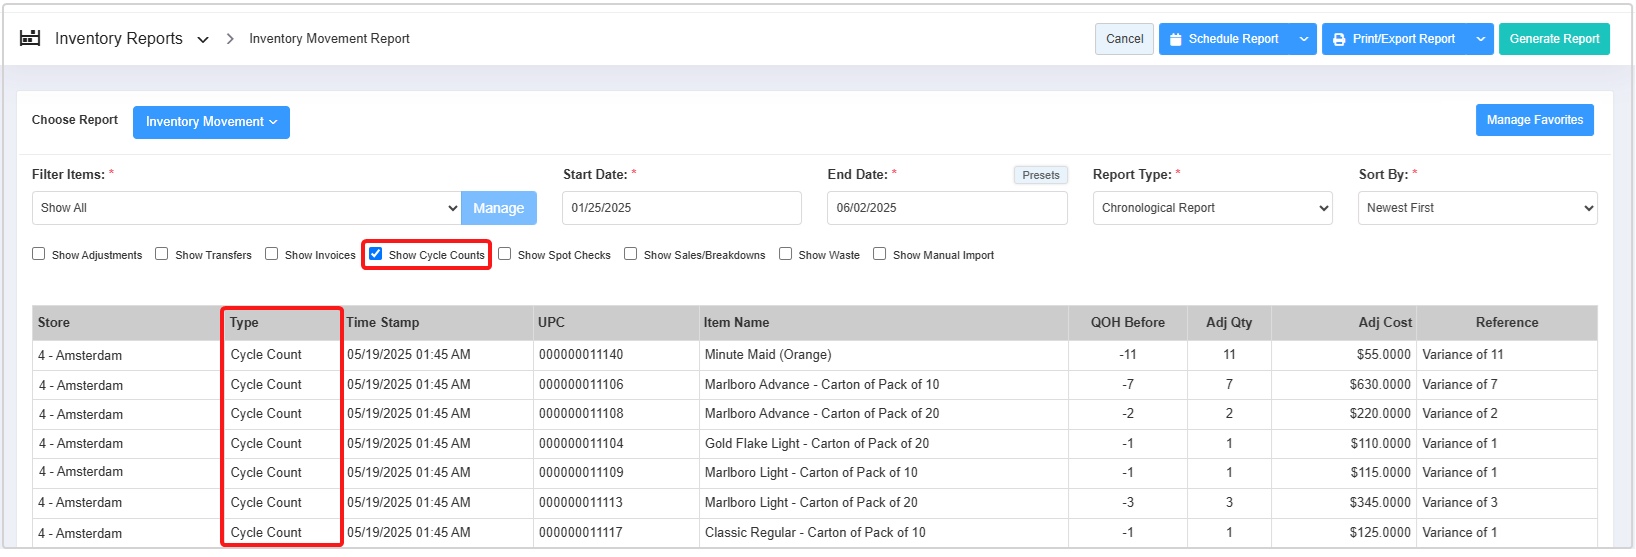1636x557 pixels.
Task: Tick the Show Waste checkbox
Action: (x=786, y=254)
